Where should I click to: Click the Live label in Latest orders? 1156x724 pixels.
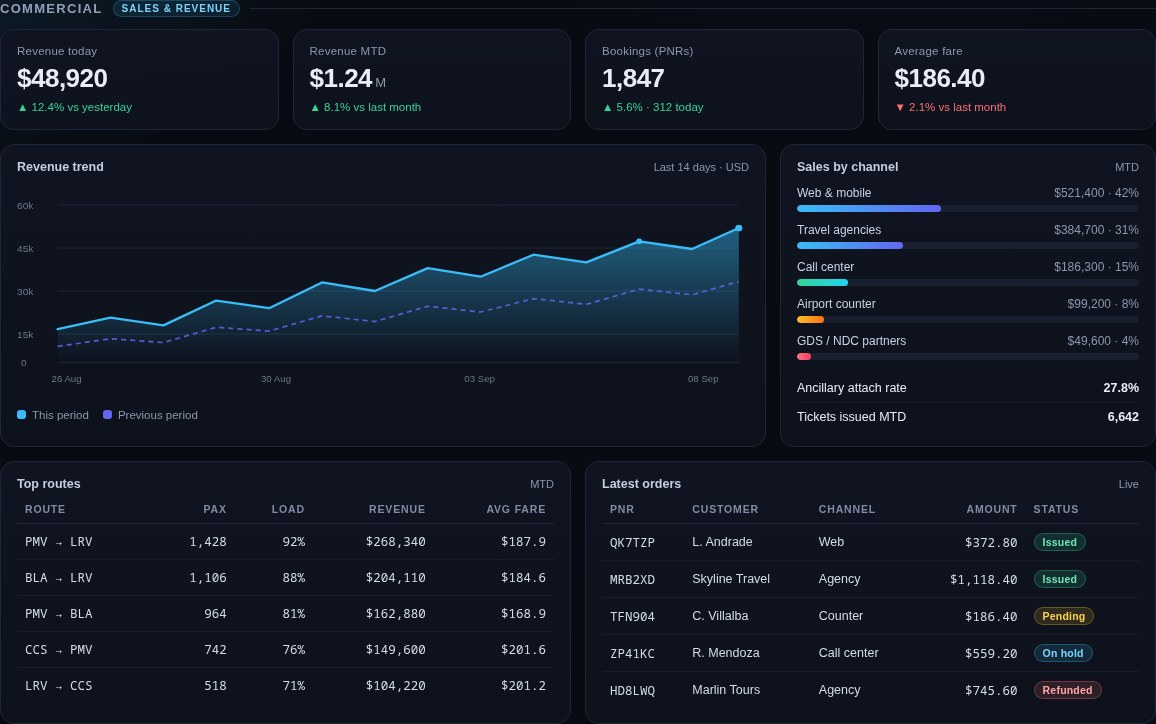[1128, 484]
